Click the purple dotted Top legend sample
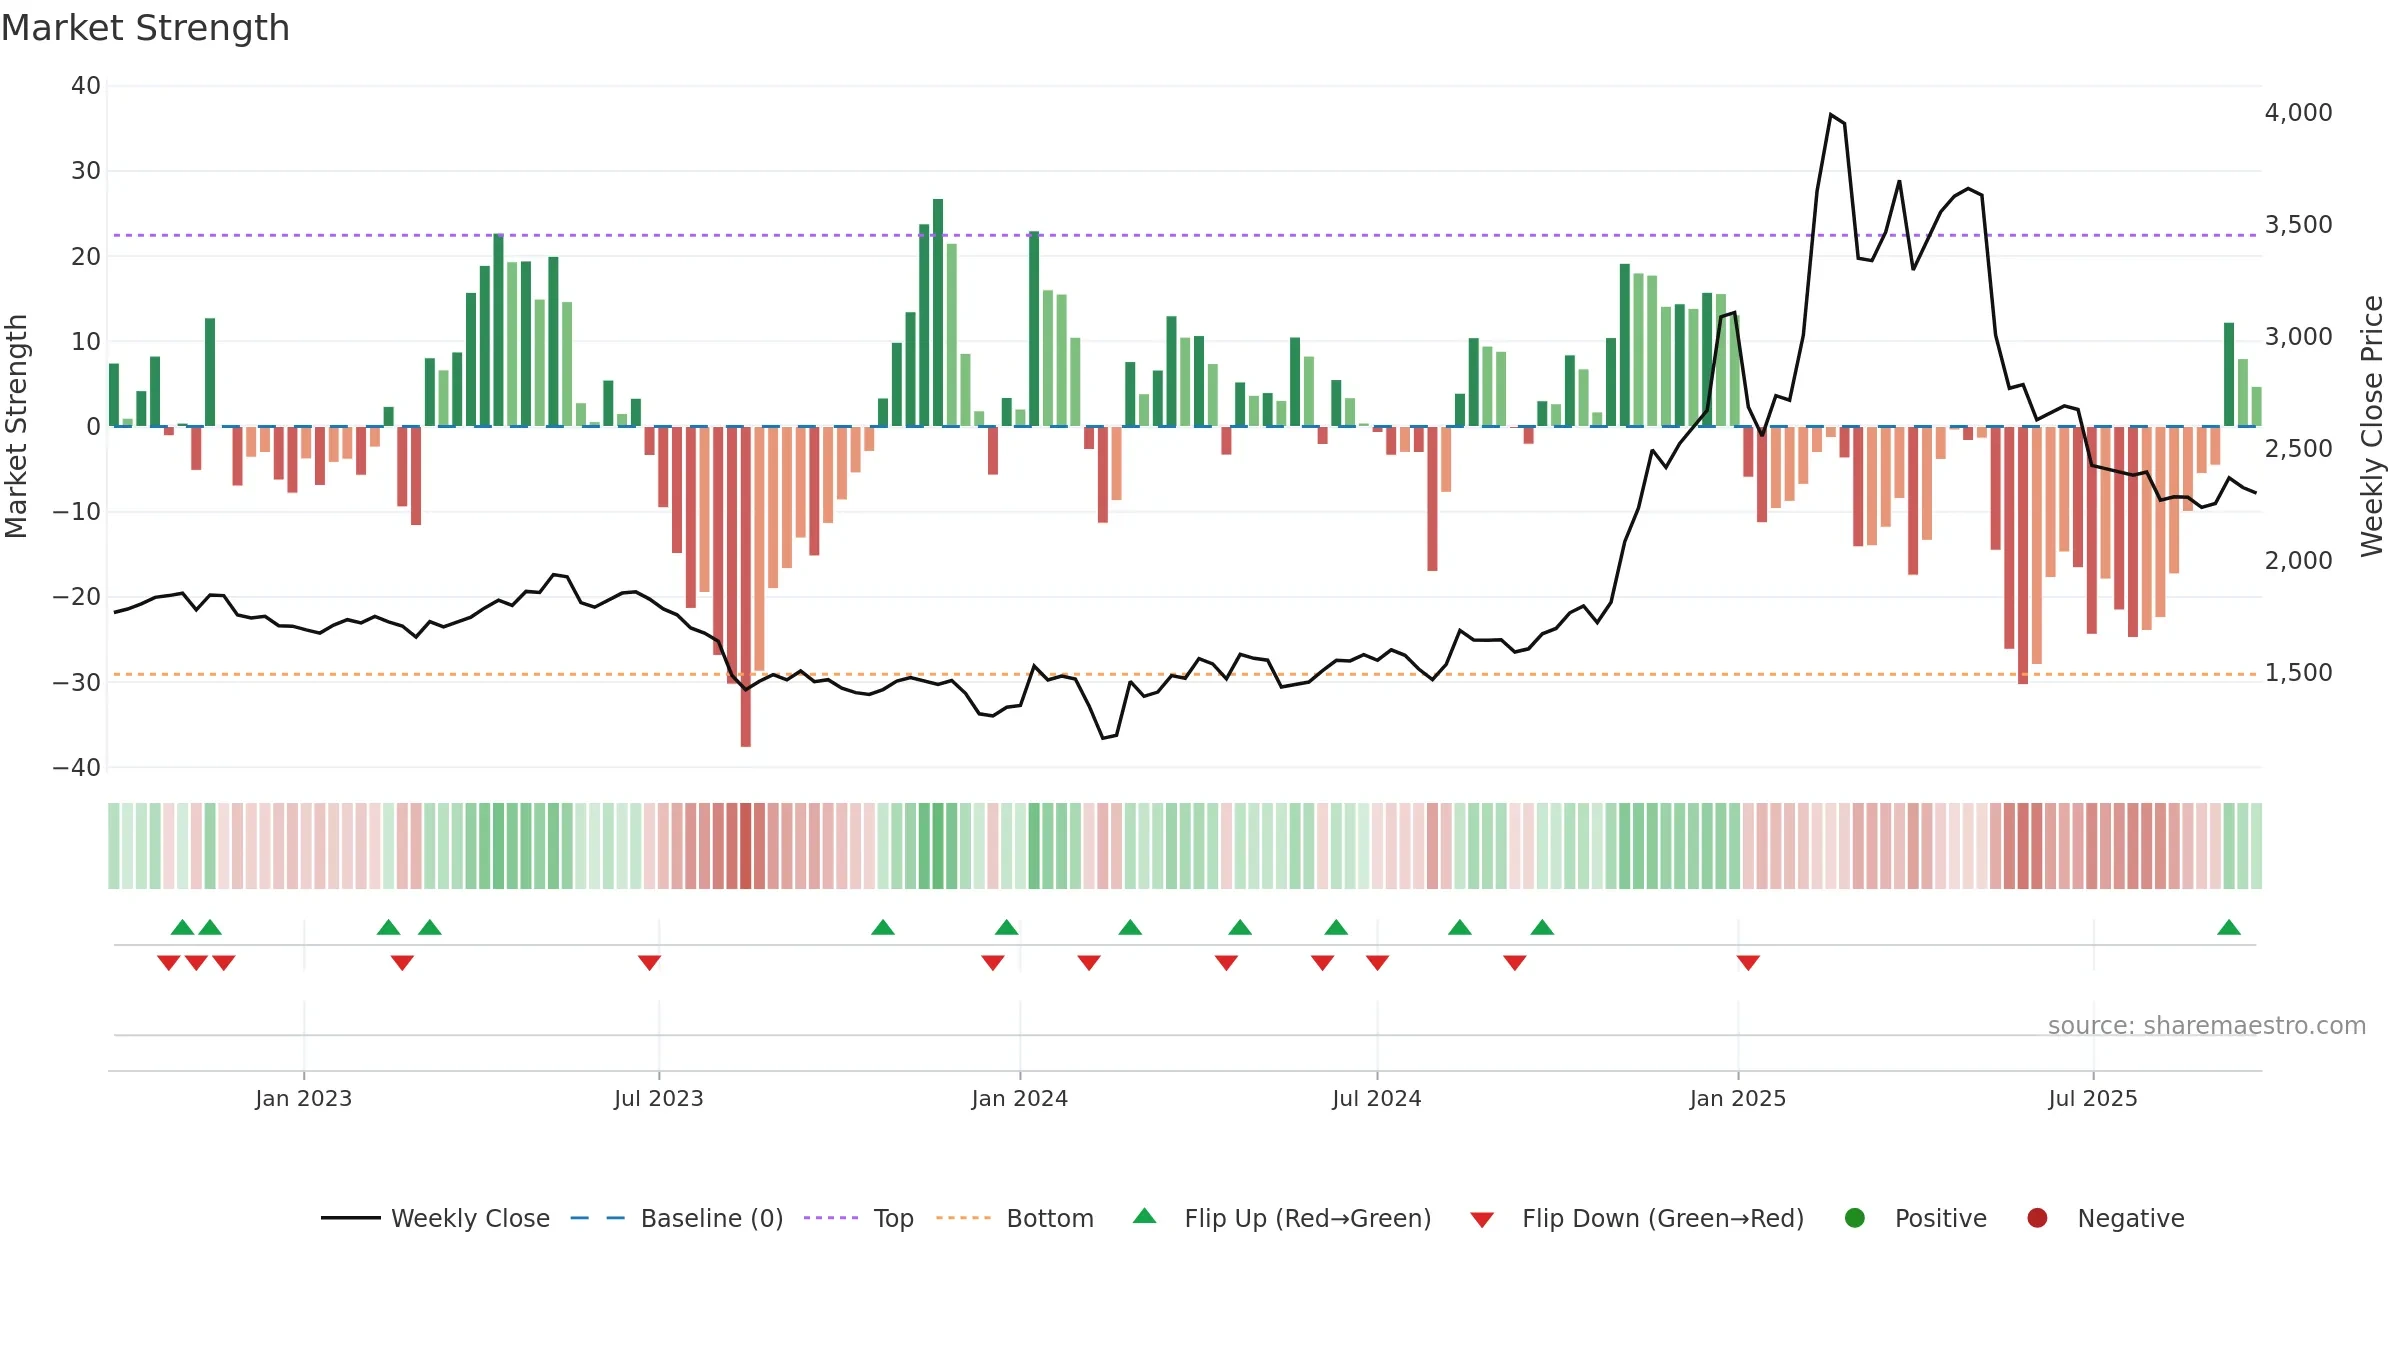Viewport: 2400px width, 1350px height. [831, 1218]
